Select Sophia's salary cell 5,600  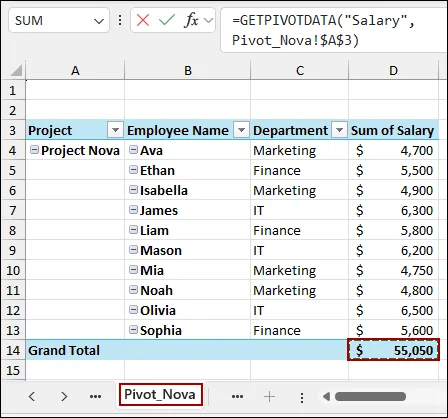[x=393, y=330]
